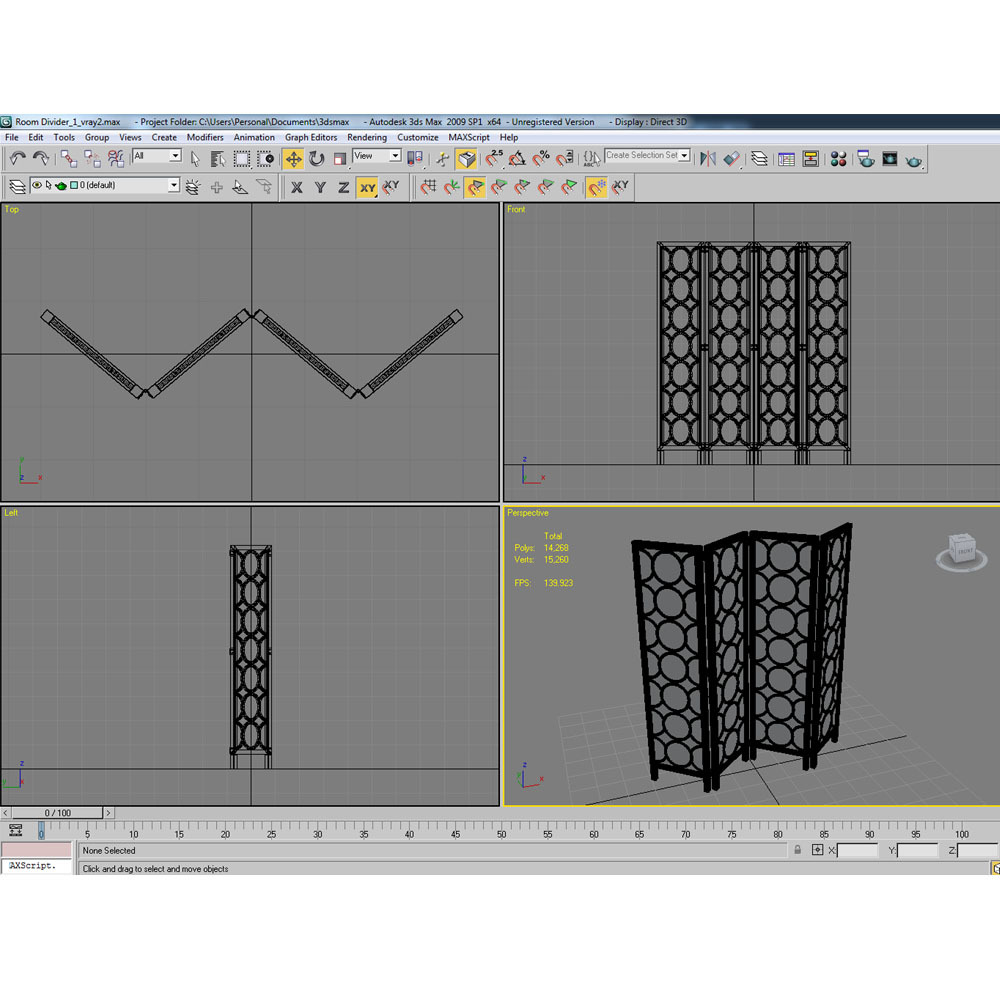This screenshot has height=1000, width=1000.
Task: Toggle the 2.5D Snaps button
Action: point(494,159)
